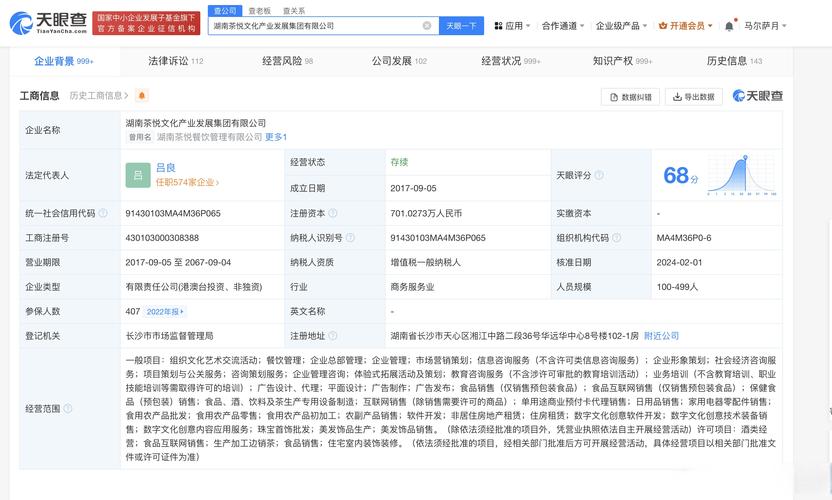Image resolution: width=832 pixels, height=500 pixels.
Task: Click the organization code MA4M36P0-6
Action: point(684,238)
